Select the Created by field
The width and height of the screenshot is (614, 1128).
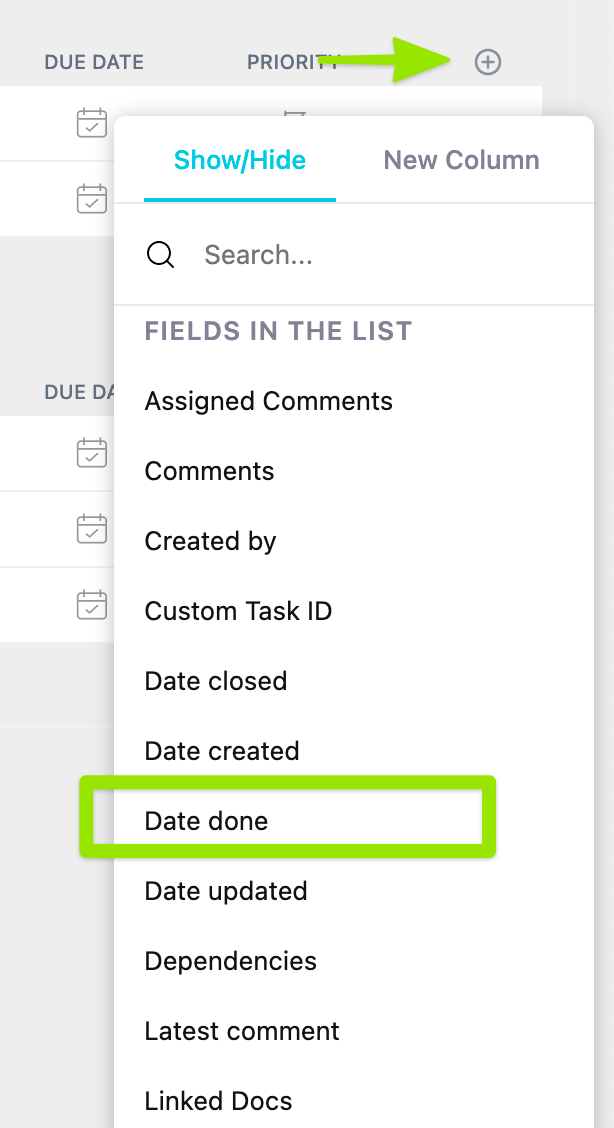pos(210,540)
